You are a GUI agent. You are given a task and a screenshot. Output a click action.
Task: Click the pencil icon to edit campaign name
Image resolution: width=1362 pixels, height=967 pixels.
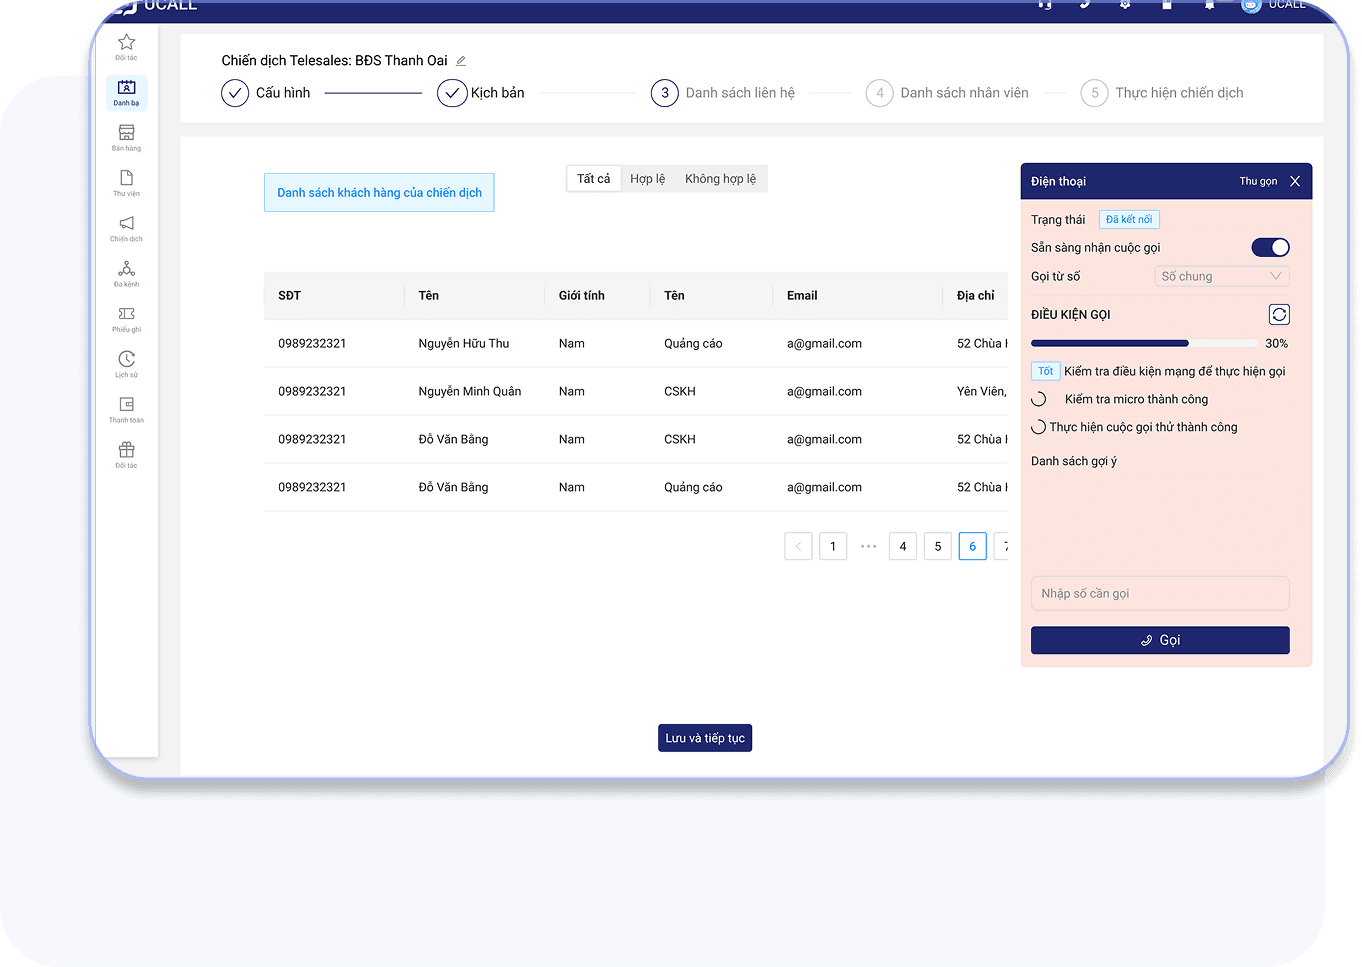click(x=461, y=61)
